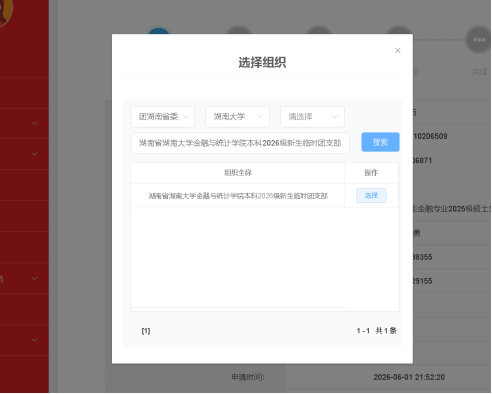Click the 完成 step label
The width and height of the screenshot is (492, 394).
479,72
